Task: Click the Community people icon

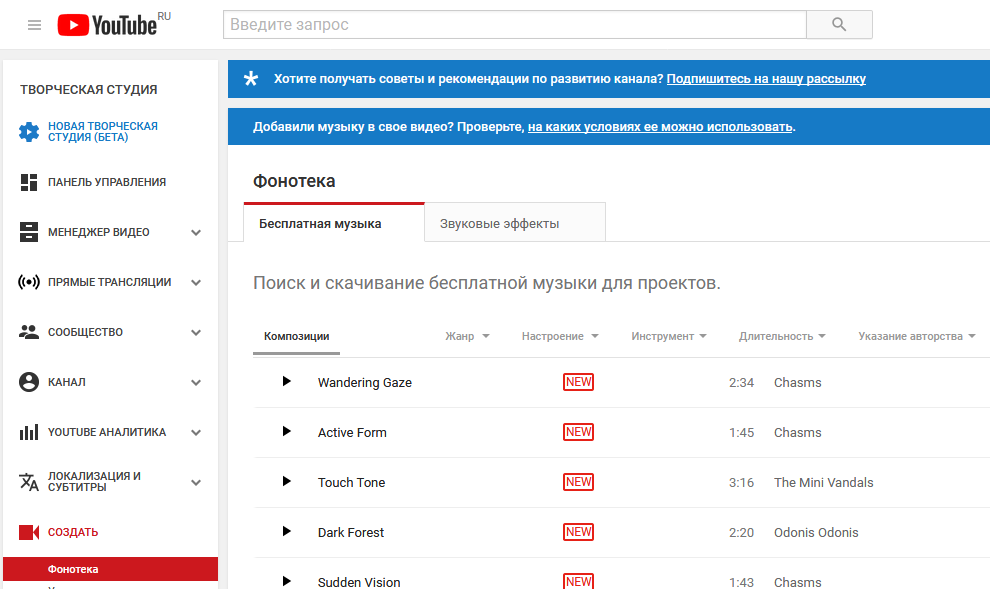Action: (29, 332)
